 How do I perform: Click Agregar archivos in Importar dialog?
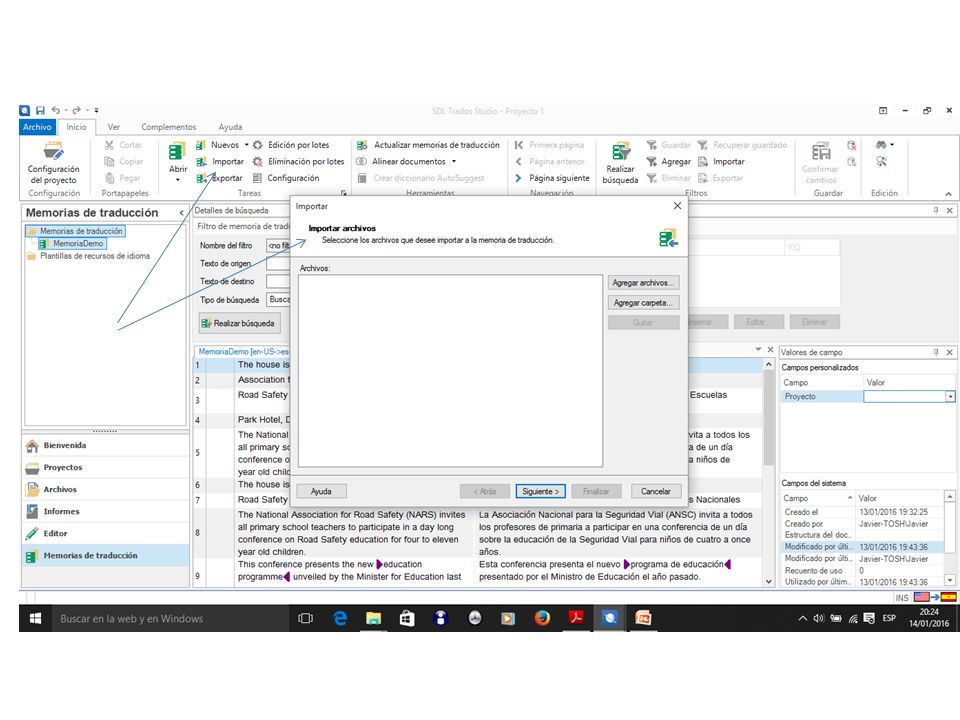pos(643,283)
